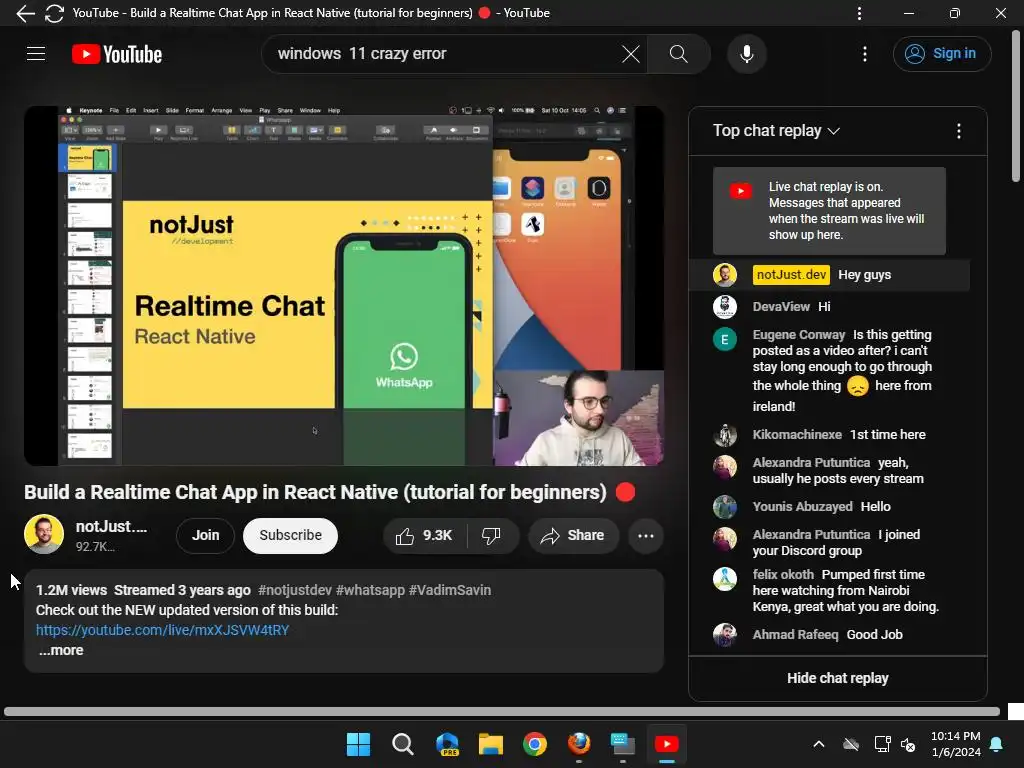Viewport: 1024px width, 768px height.
Task: Open Windows taskbar search
Action: point(402,744)
